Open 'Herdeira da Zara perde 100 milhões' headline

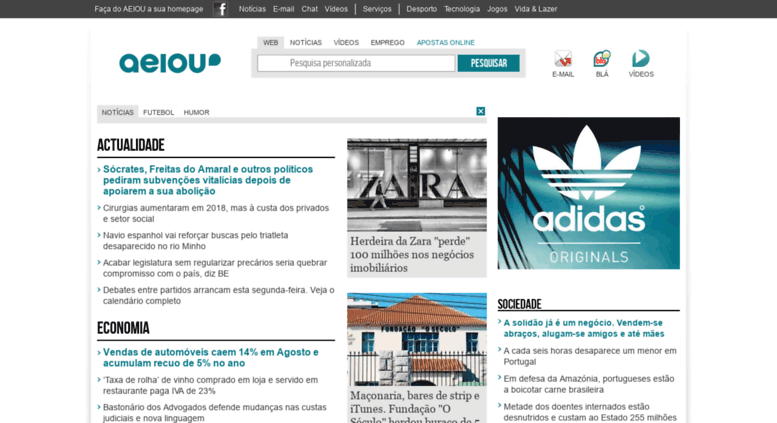pos(412,255)
